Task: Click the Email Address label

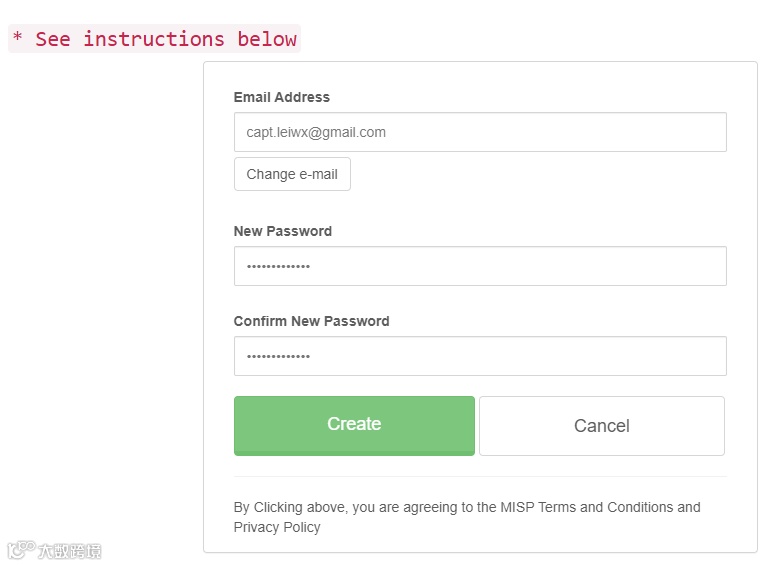Action: [281, 97]
